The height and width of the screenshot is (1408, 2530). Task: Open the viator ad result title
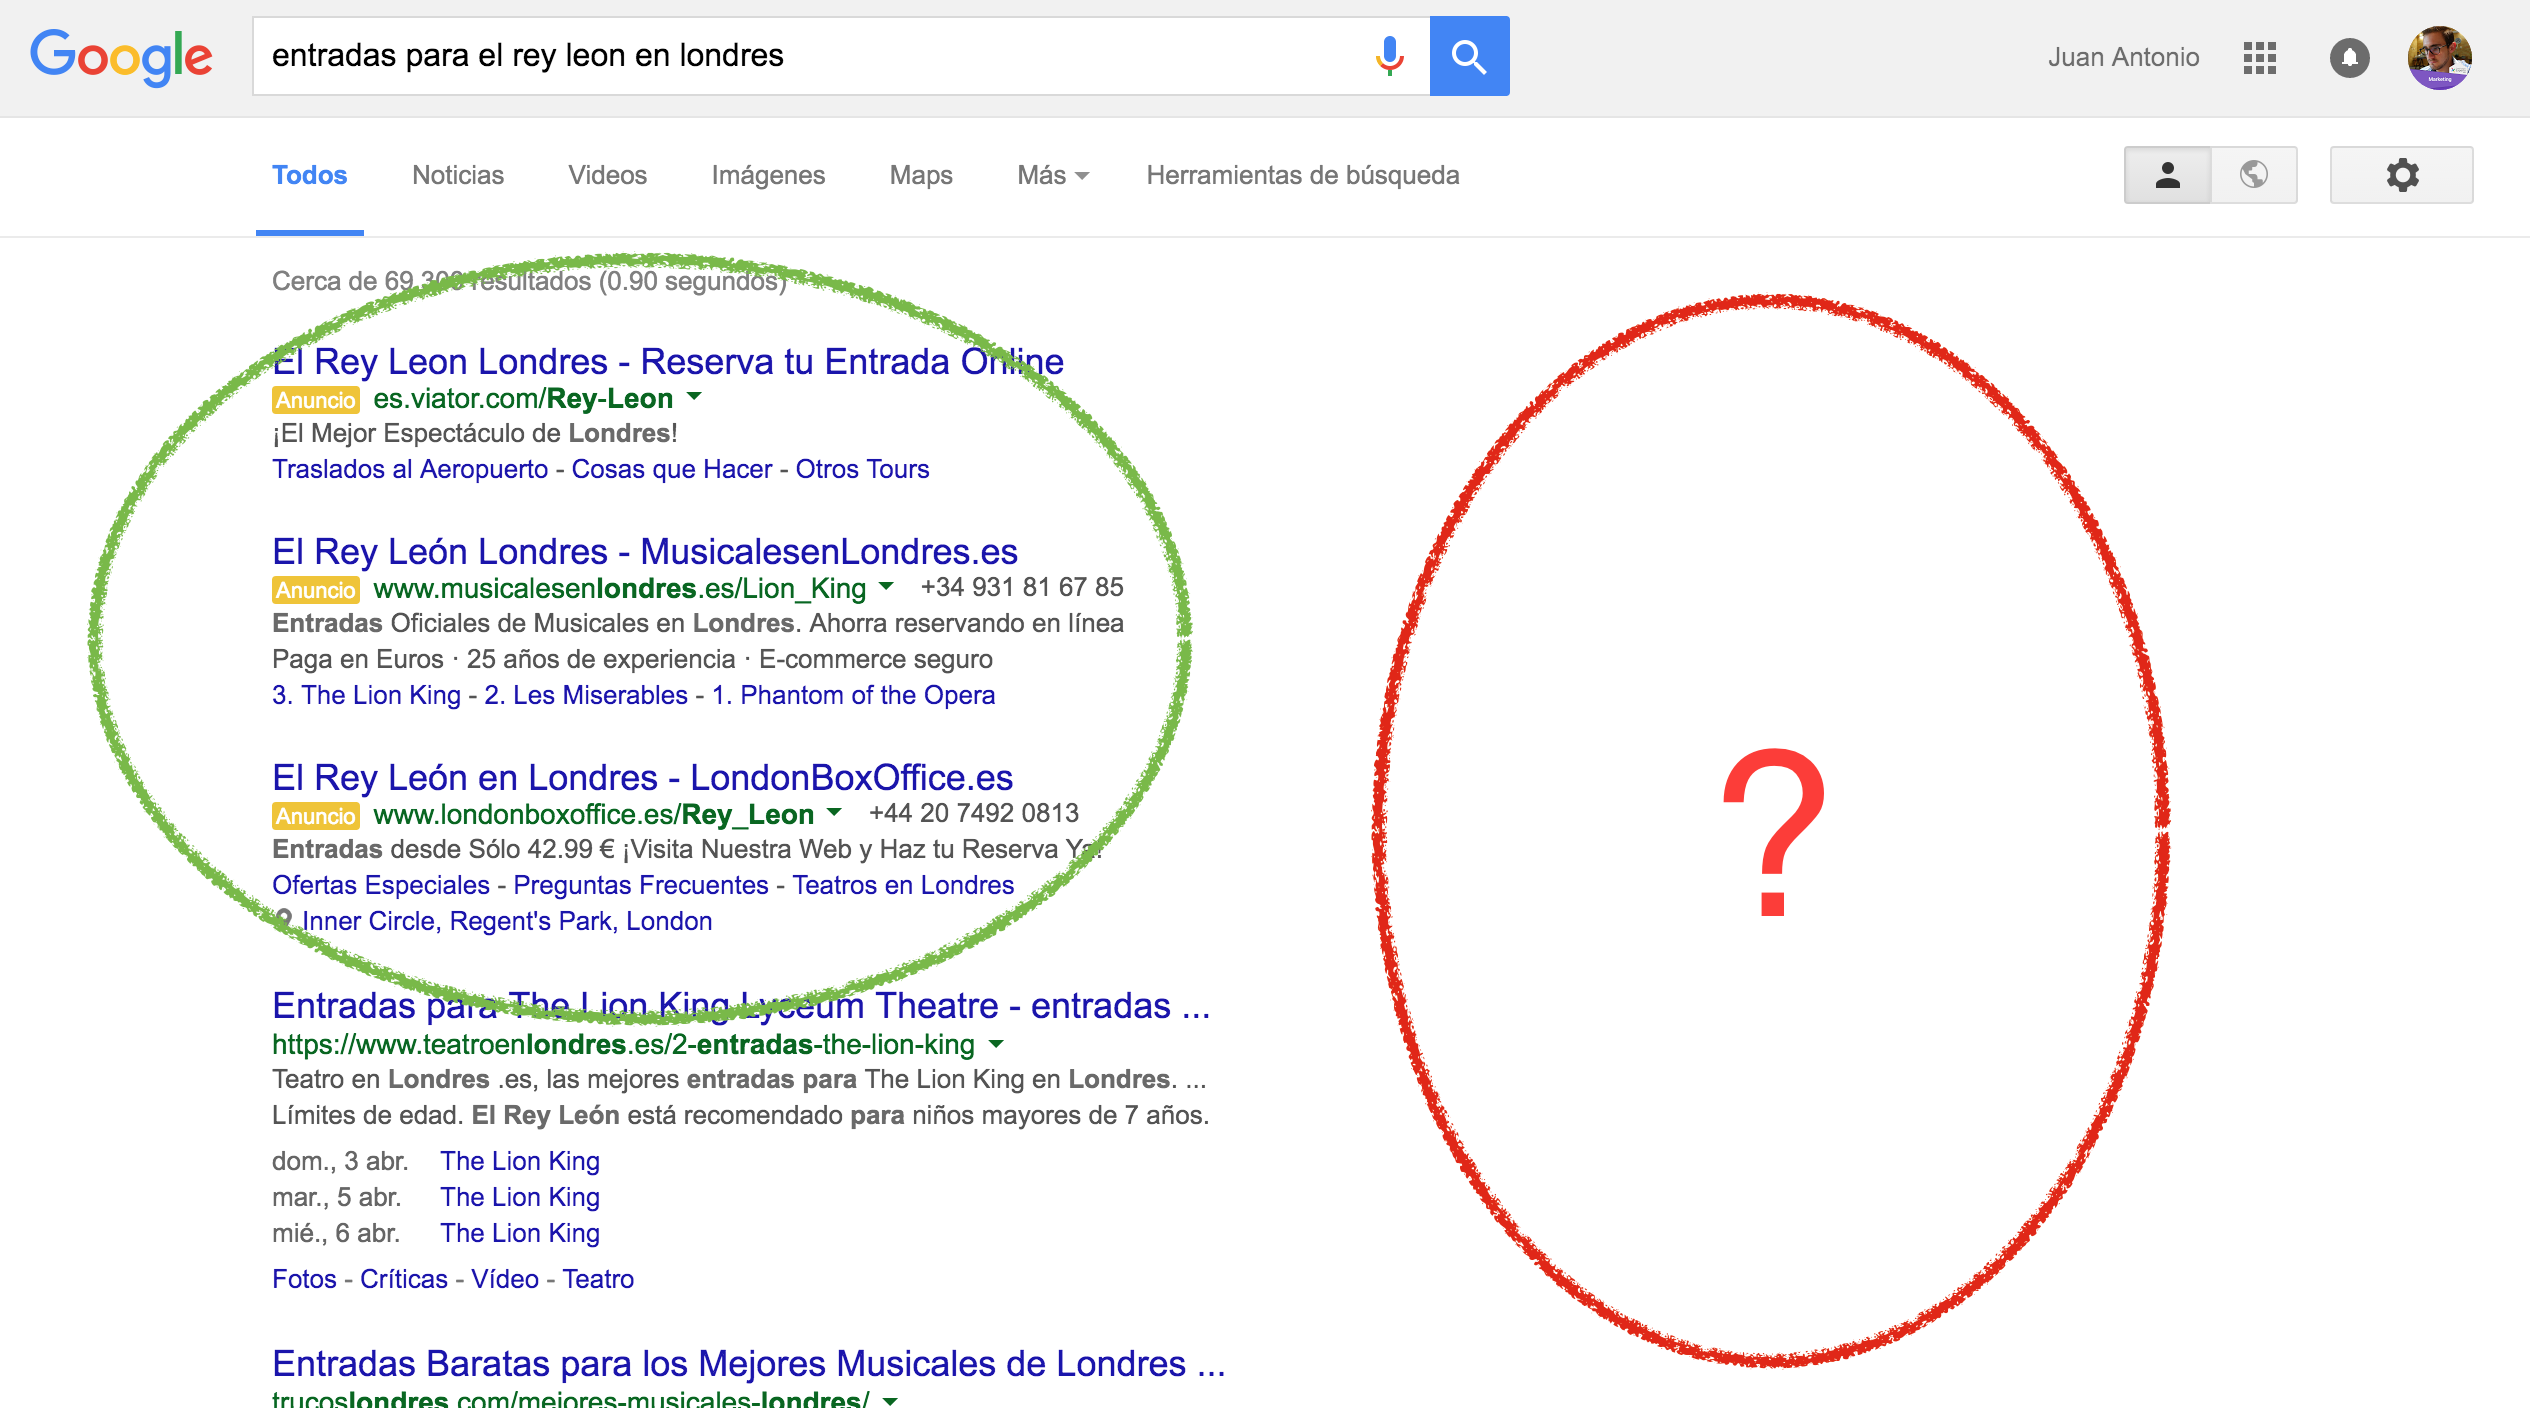coord(668,361)
